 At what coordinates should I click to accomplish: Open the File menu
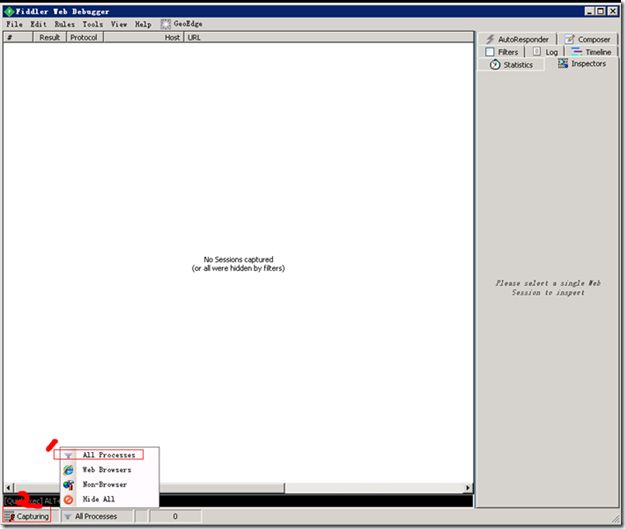[x=14, y=24]
